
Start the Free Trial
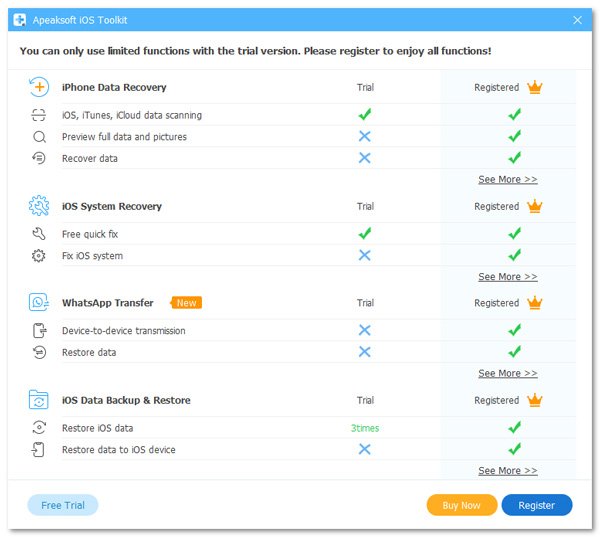pos(63,505)
